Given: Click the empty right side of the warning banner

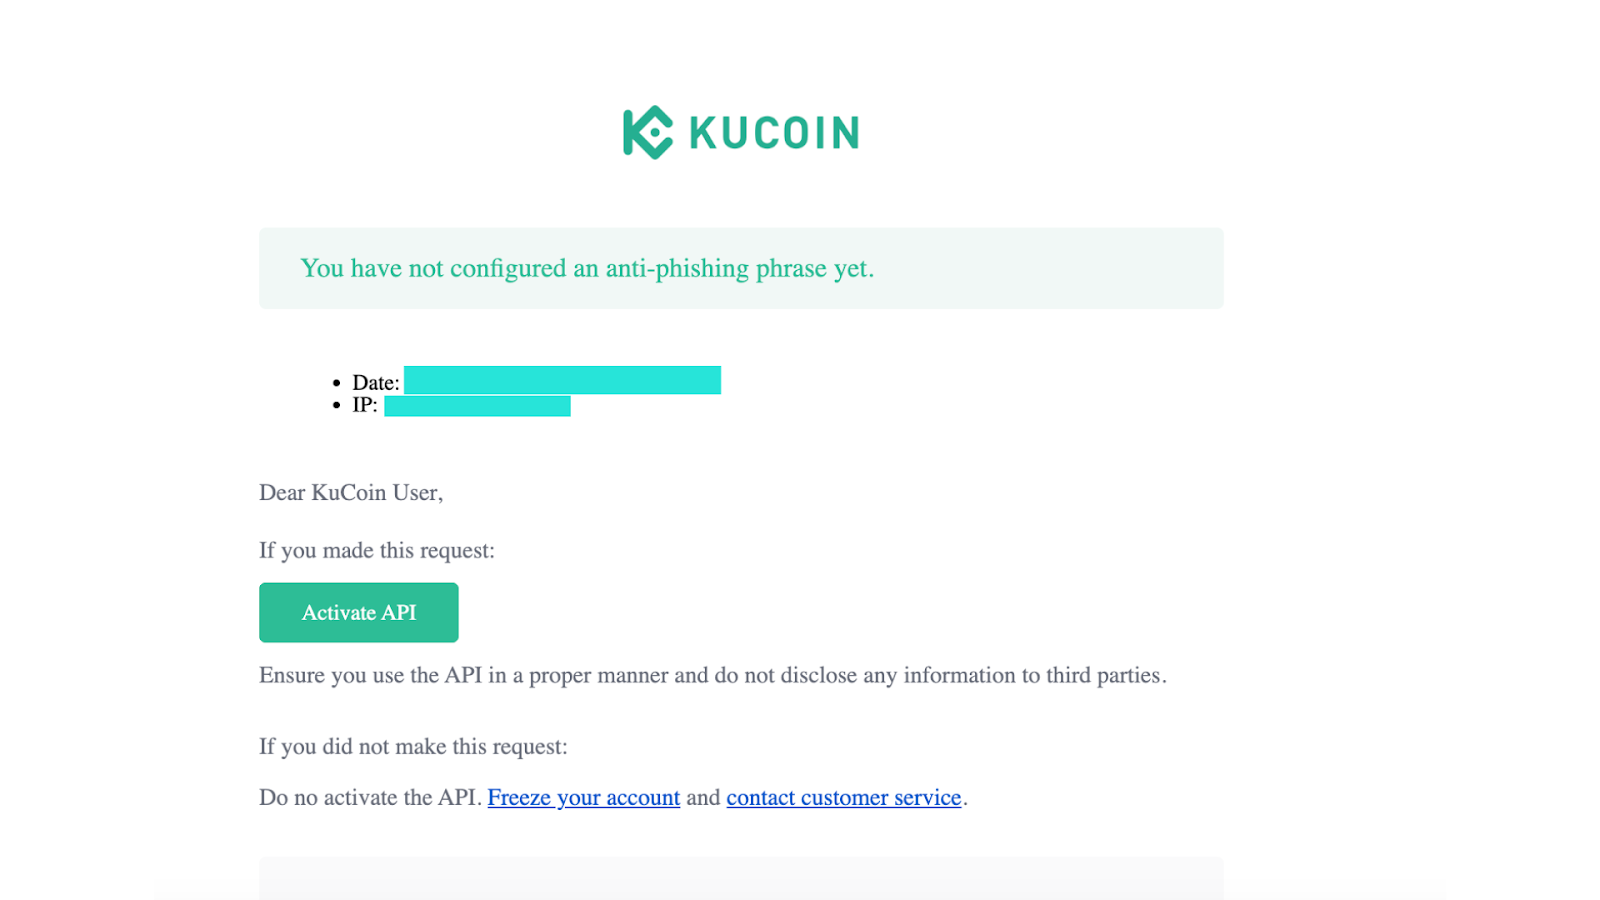Looking at the screenshot, I should (x=1050, y=268).
